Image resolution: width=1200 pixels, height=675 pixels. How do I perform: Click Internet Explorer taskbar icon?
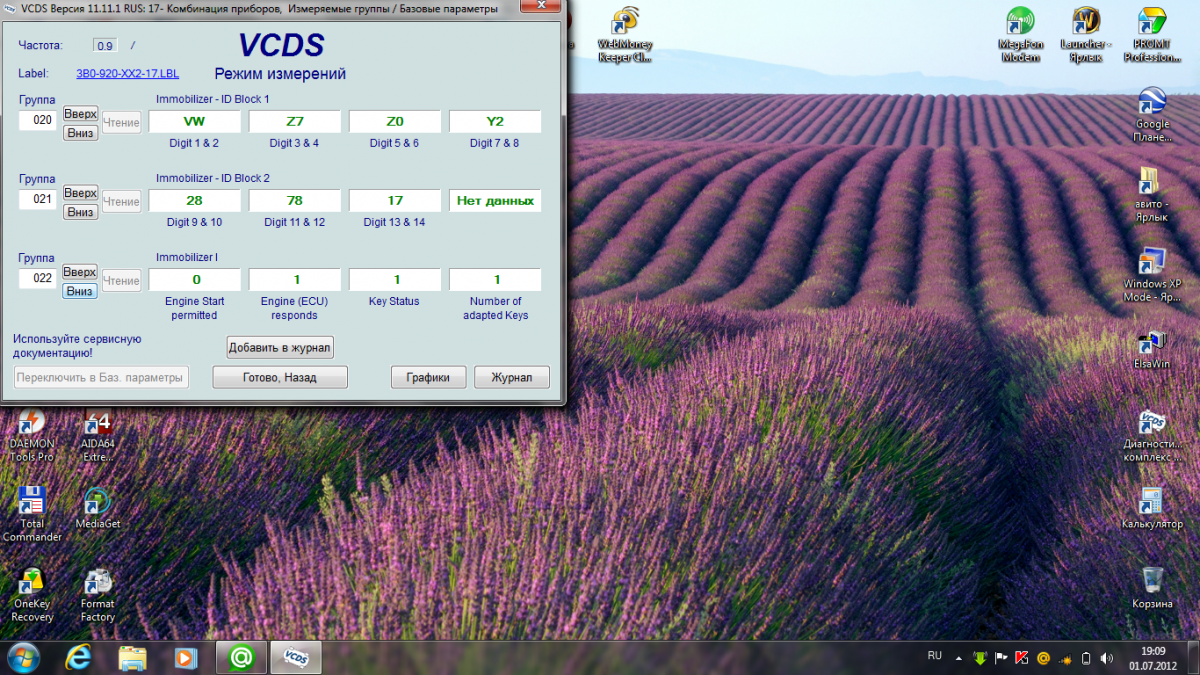point(79,657)
